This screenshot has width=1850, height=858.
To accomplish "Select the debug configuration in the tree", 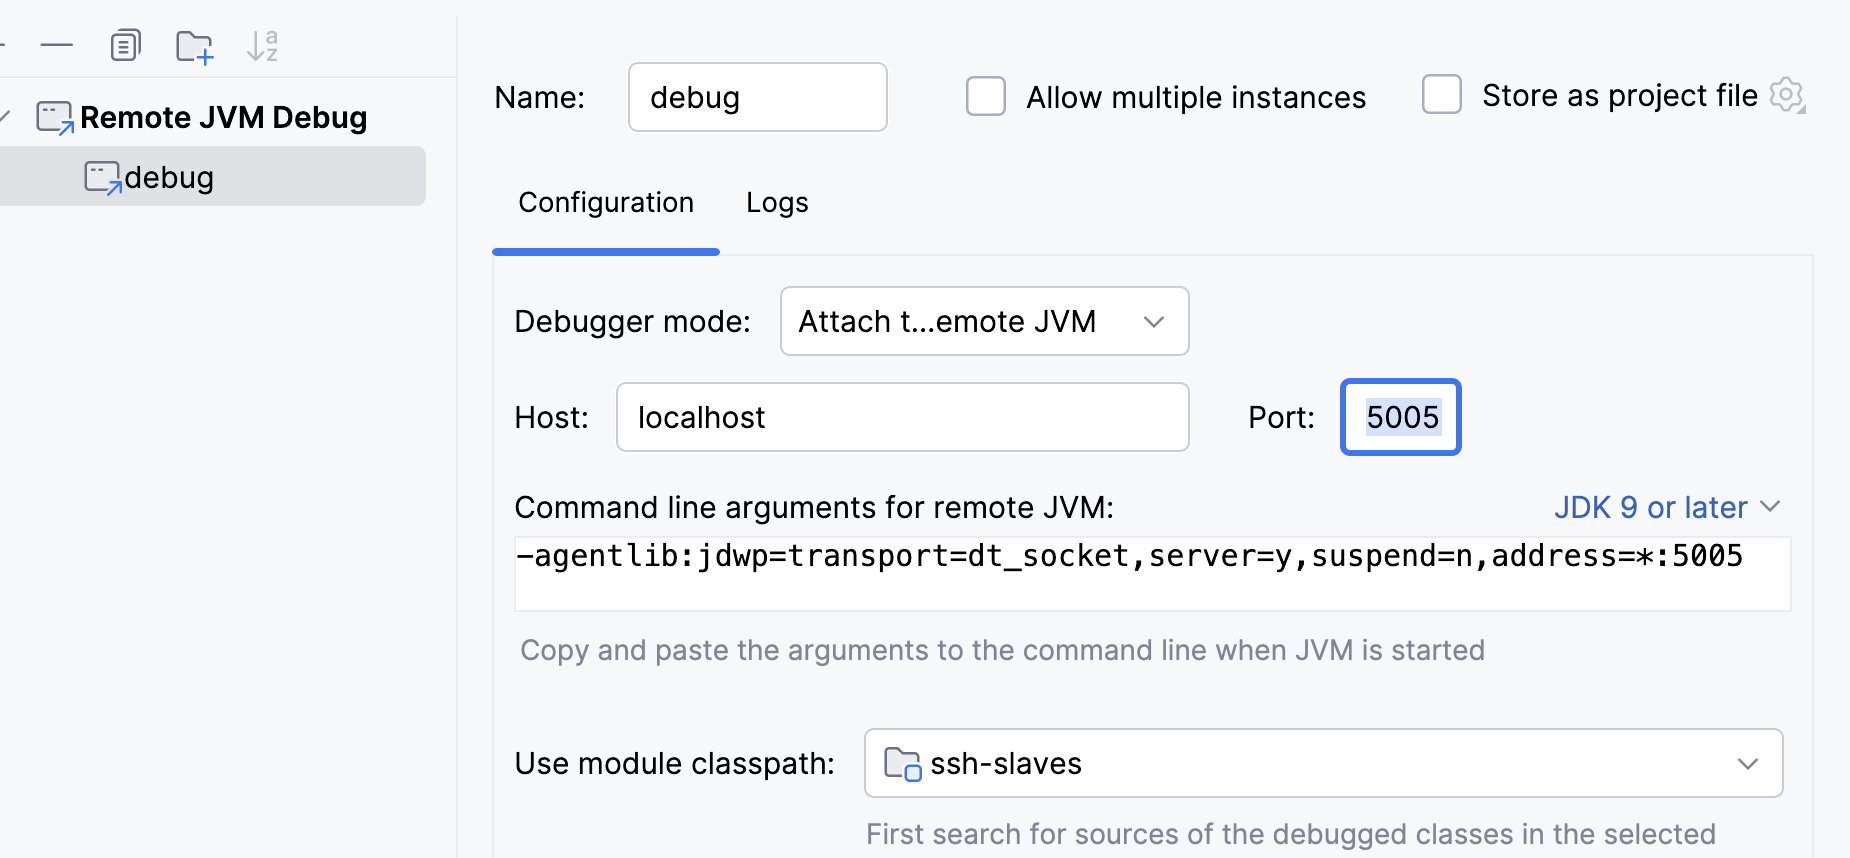I will [x=213, y=177].
